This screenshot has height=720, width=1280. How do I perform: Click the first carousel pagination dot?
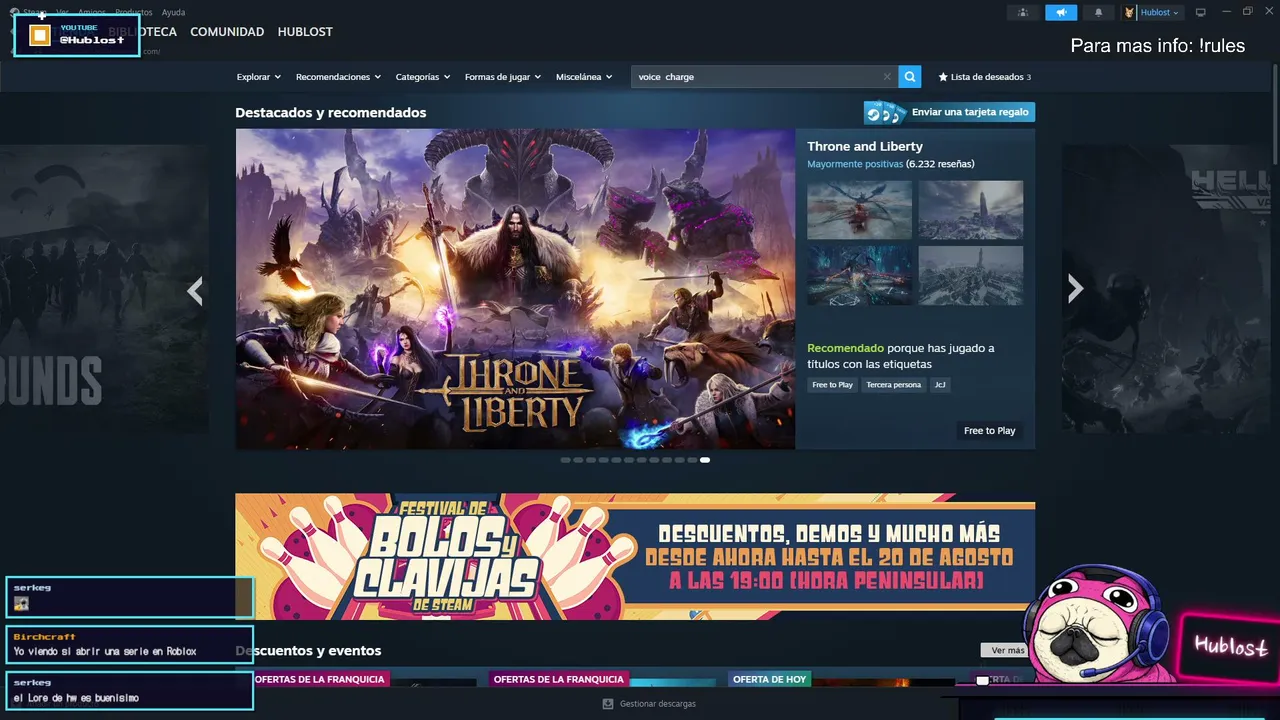(x=565, y=460)
